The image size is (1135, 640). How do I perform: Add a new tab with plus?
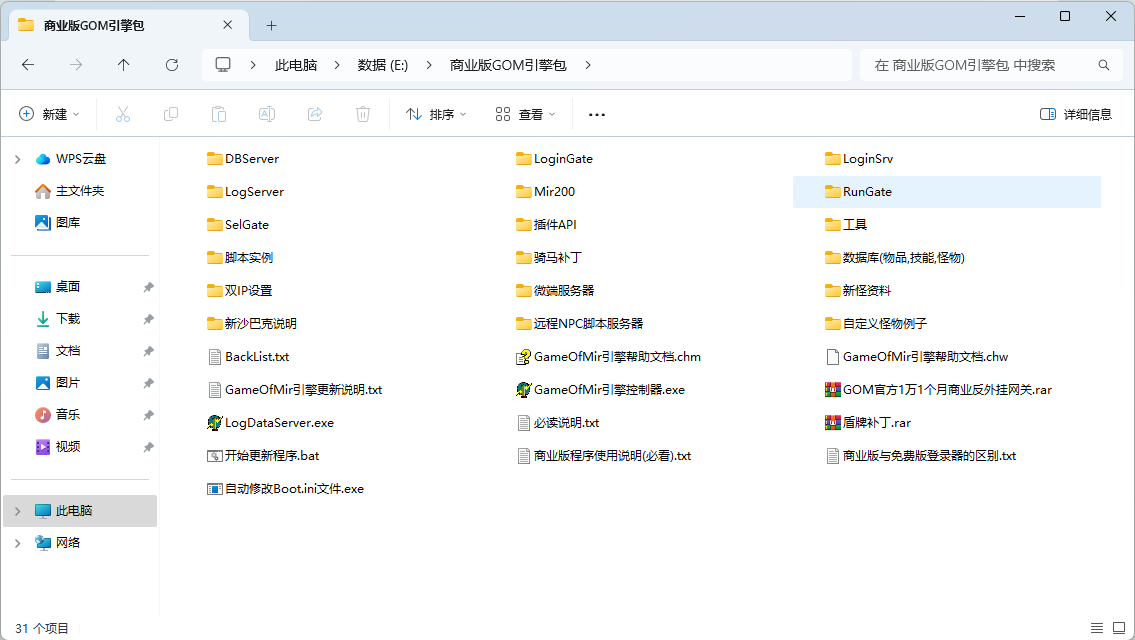(x=271, y=25)
